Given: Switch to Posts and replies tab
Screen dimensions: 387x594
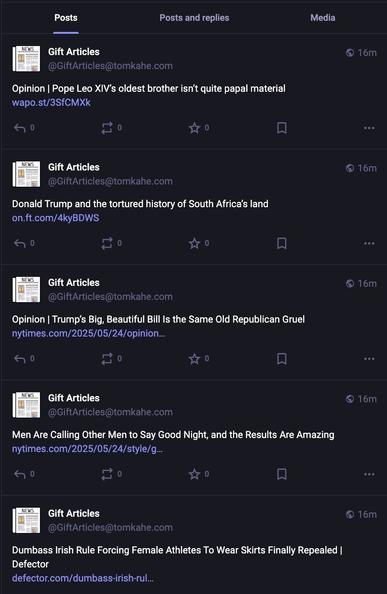Looking at the screenshot, I should (194, 18).
